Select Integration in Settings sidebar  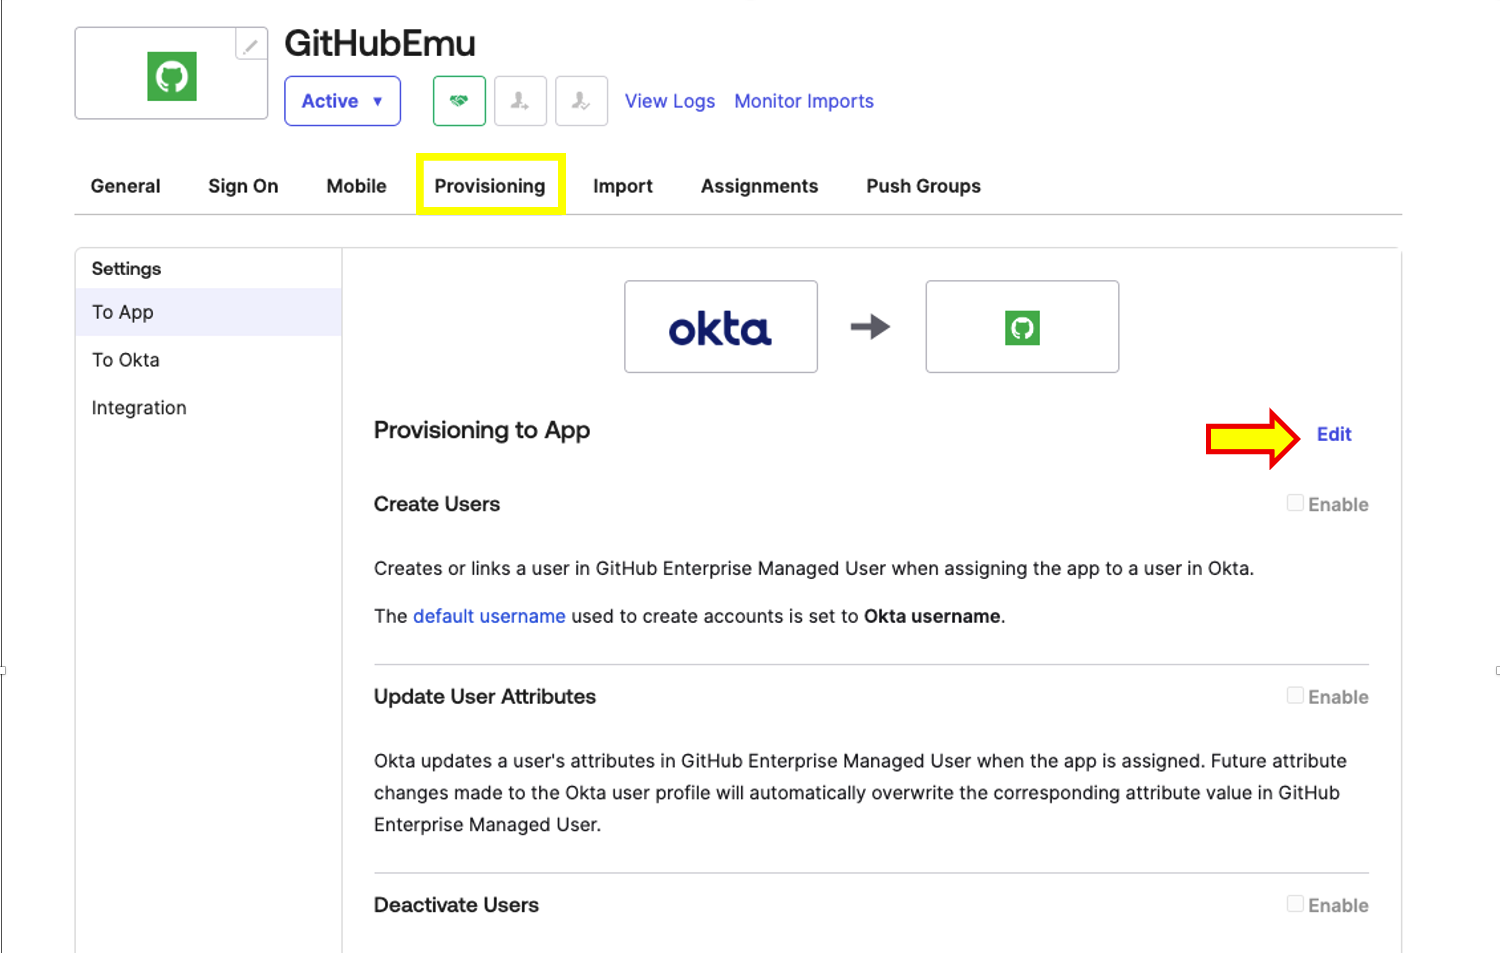(208, 408)
